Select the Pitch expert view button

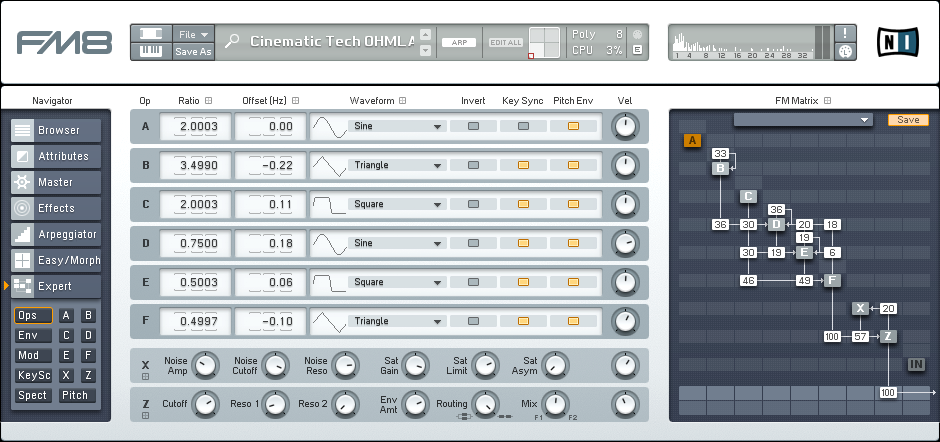77,395
